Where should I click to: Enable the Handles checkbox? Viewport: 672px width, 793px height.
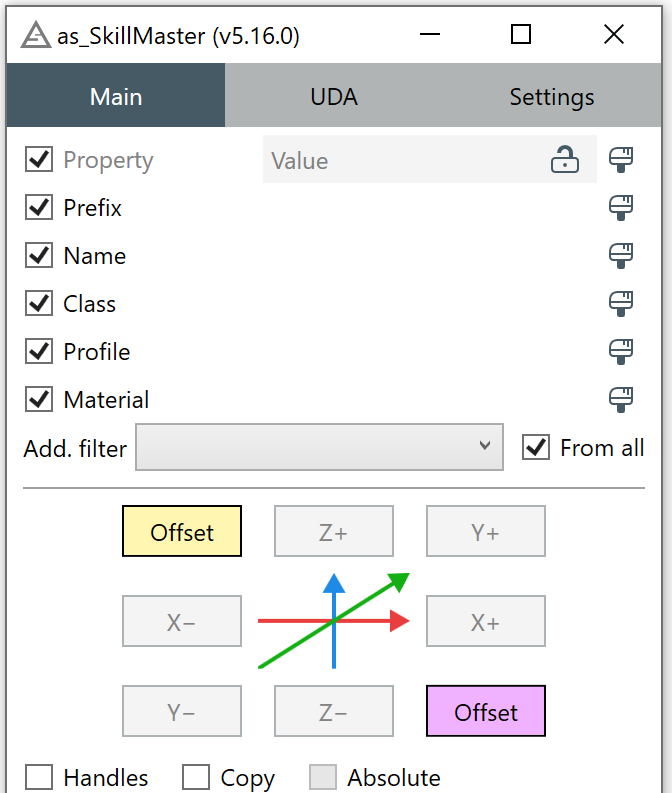39,778
